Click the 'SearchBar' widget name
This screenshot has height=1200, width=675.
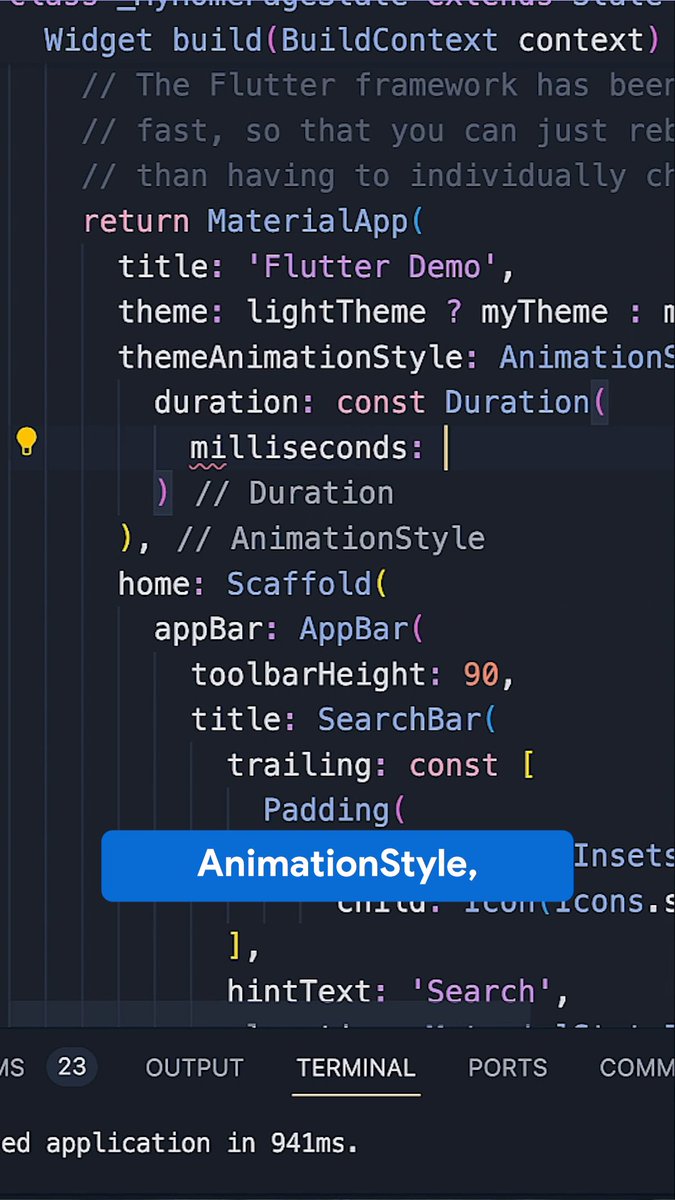400,720
